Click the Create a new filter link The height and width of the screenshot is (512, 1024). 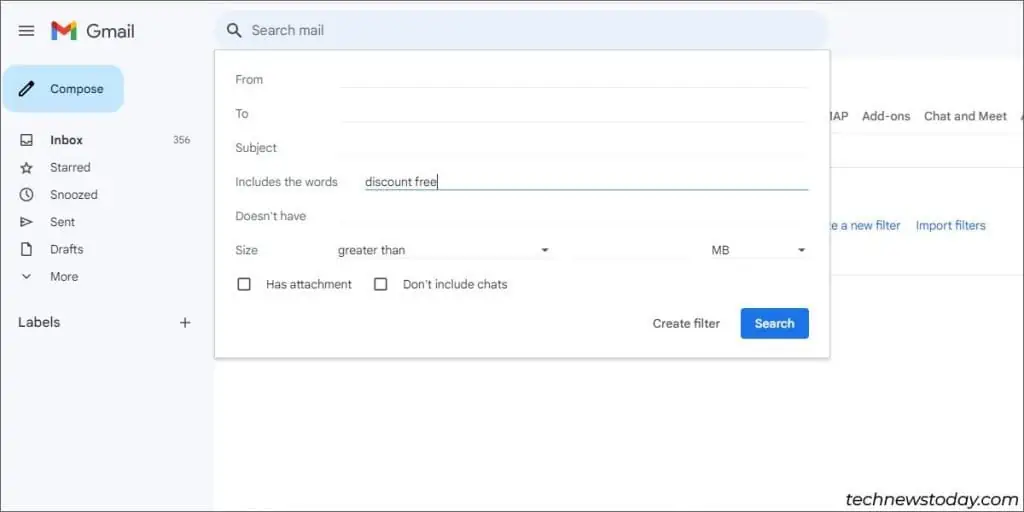click(x=865, y=225)
